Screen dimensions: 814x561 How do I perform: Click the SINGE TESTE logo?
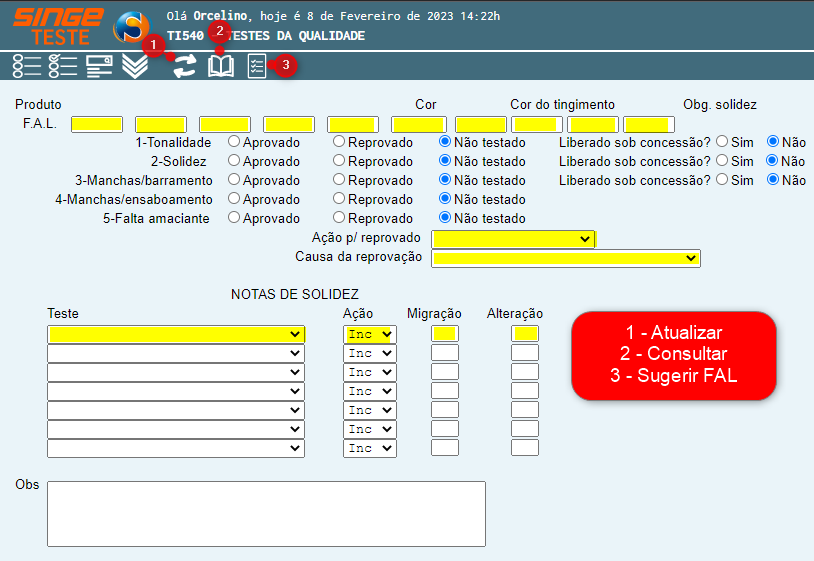click(x=57, y=26)
